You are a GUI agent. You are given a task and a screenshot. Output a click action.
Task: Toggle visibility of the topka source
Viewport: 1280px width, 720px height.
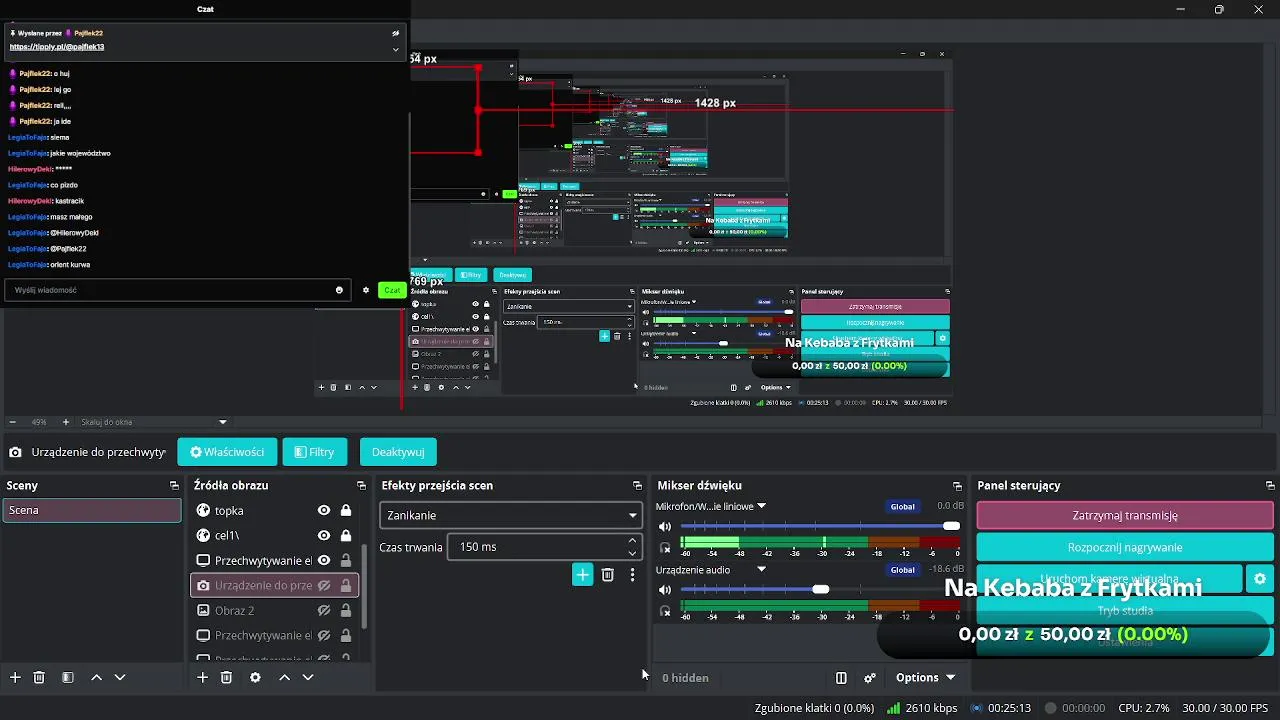(x=324, y=510)
